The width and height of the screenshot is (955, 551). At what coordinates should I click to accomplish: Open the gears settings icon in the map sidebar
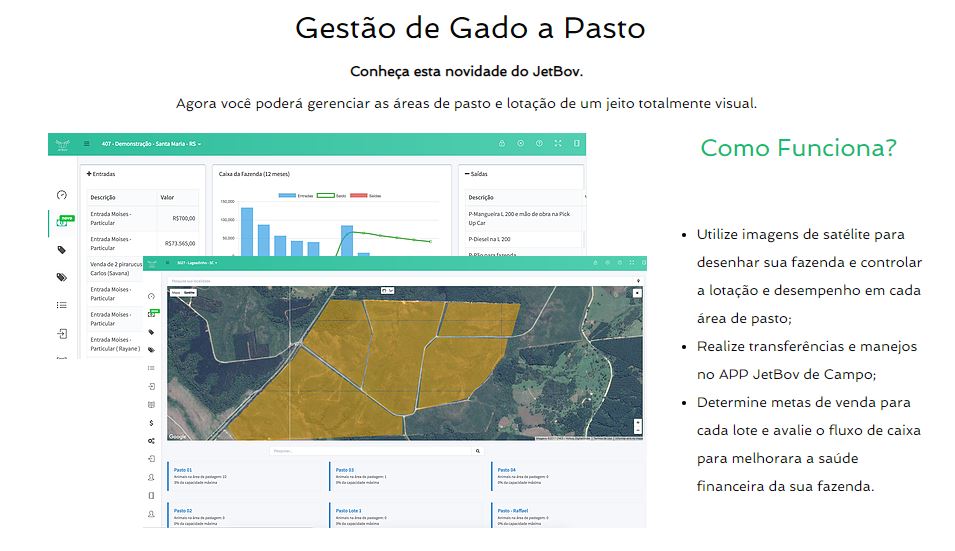[151, 441]
